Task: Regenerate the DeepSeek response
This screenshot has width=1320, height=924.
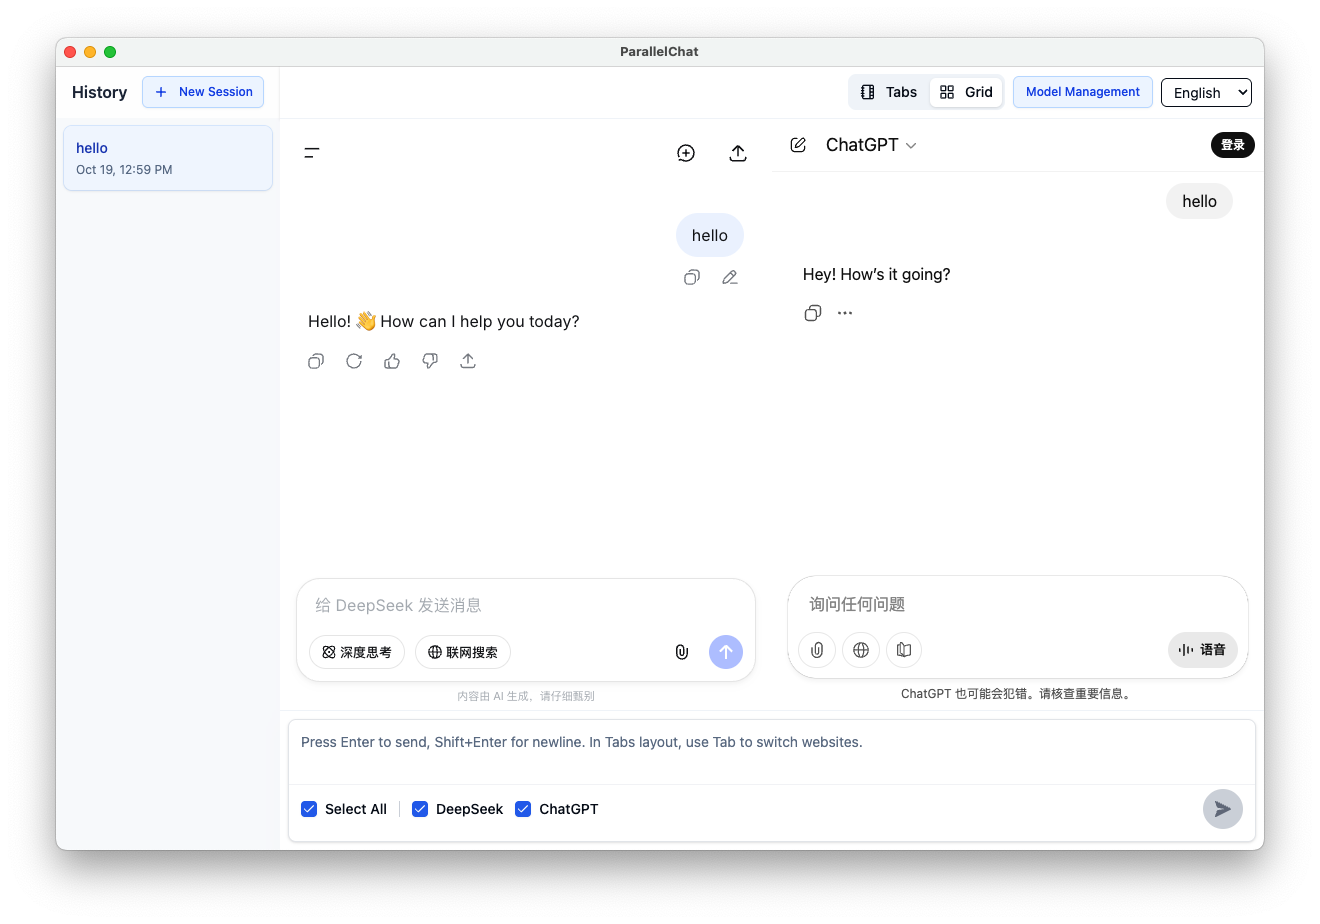Action: [x=354, y=361]
